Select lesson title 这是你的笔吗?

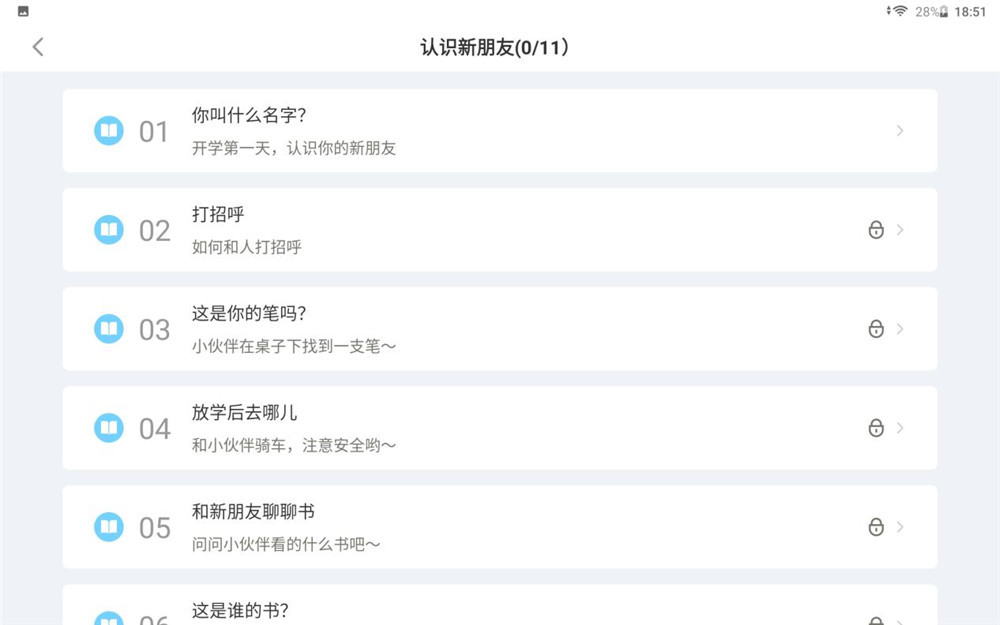[249, 314]
